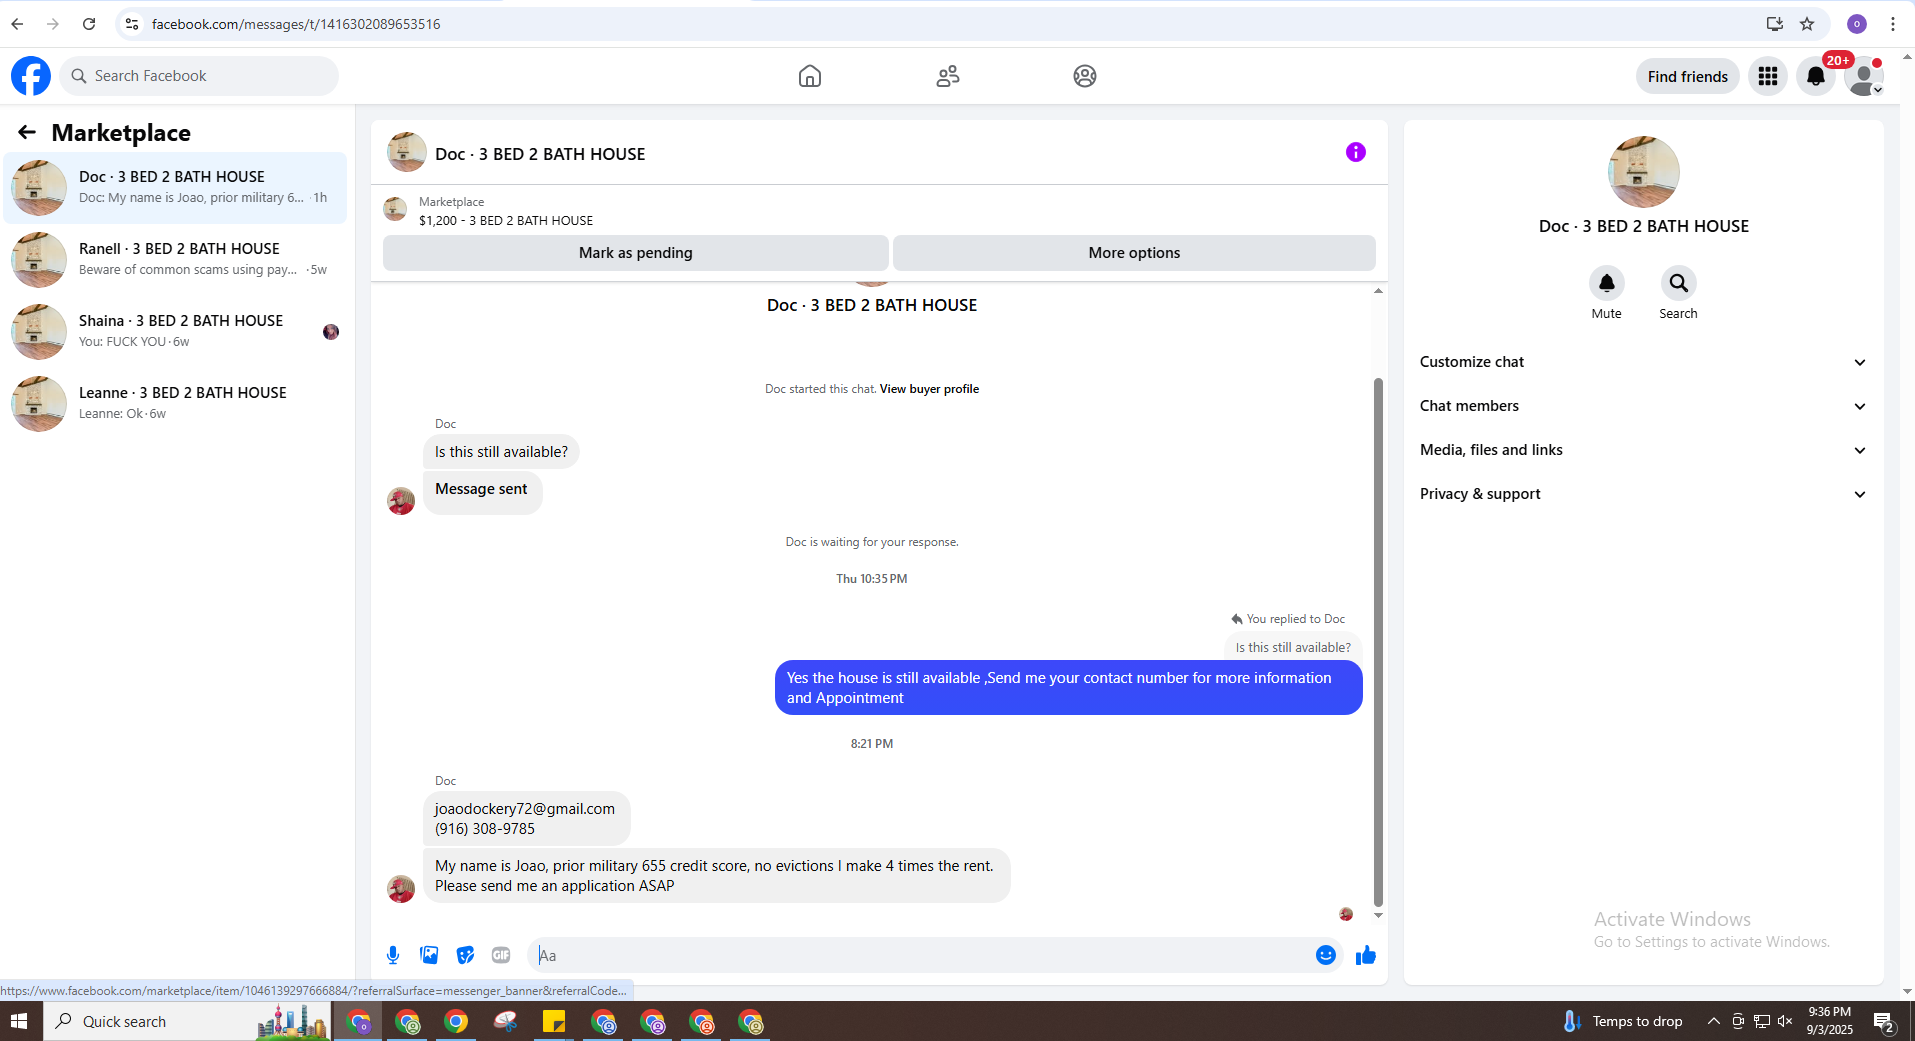Send a thumbs-up like
Viewport: 1915px width, 1041px height.
(1366, 955)
